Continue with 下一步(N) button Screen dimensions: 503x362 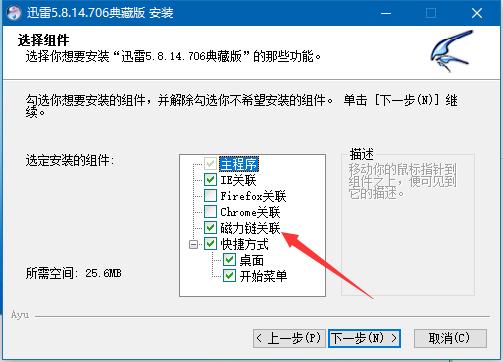[364, 338]
